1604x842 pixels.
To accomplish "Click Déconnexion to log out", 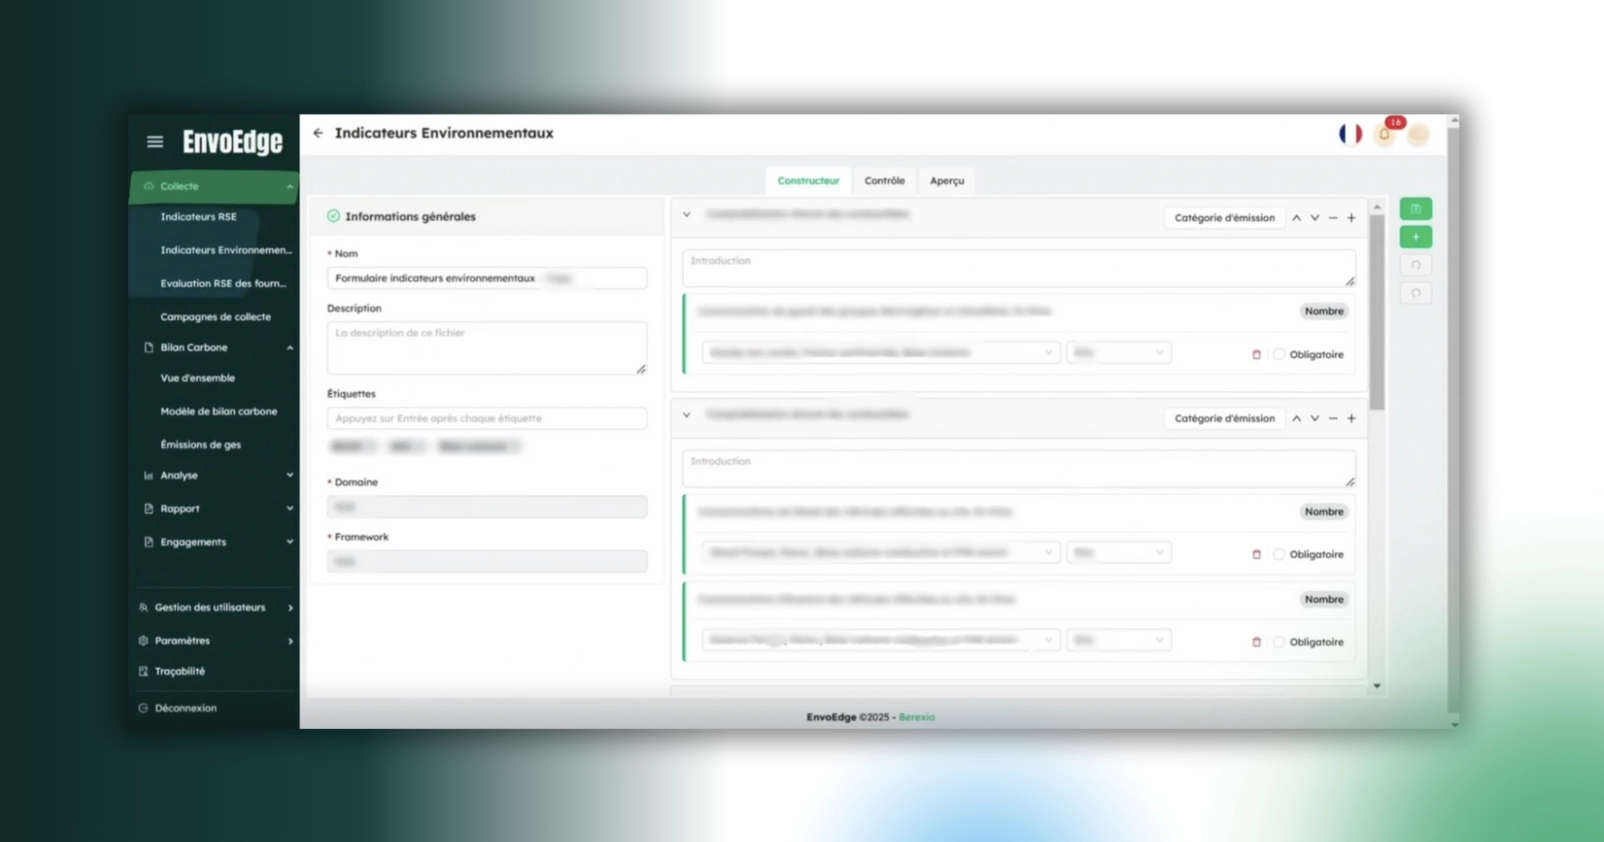I will [x=185, y=708].
